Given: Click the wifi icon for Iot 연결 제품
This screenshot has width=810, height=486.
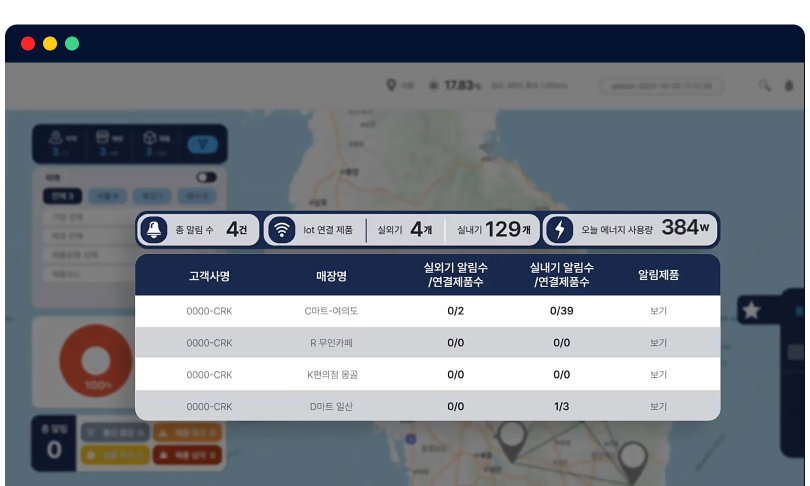Looking at the screenshot, I should pyautogui.click(x=282, y=229).
